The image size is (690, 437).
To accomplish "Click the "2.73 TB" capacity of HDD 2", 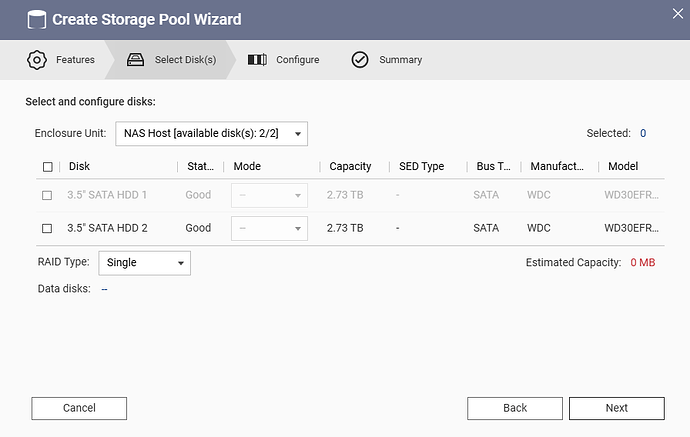I will click(345, 228).
